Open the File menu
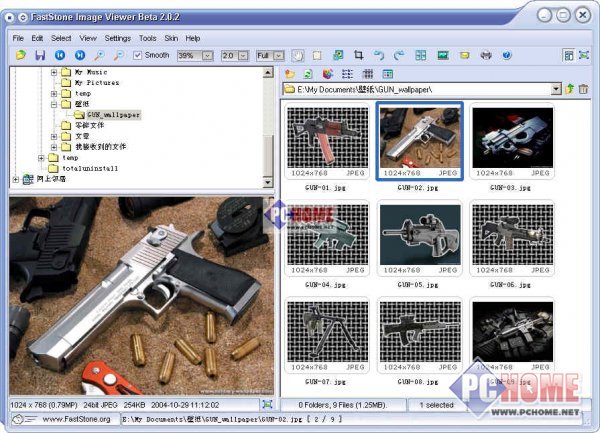This screenshot has width=600, height=433. click(18, 38)
